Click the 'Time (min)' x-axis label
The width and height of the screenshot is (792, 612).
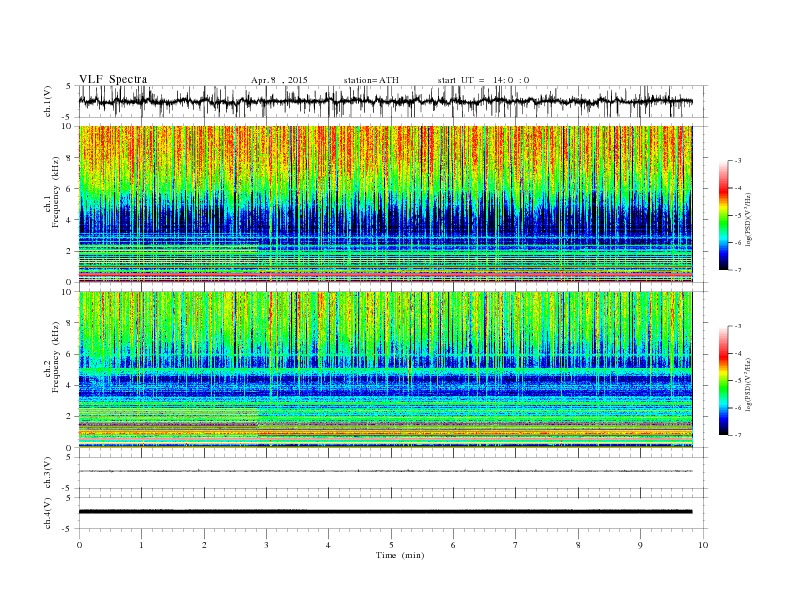[x=400, y=555]
